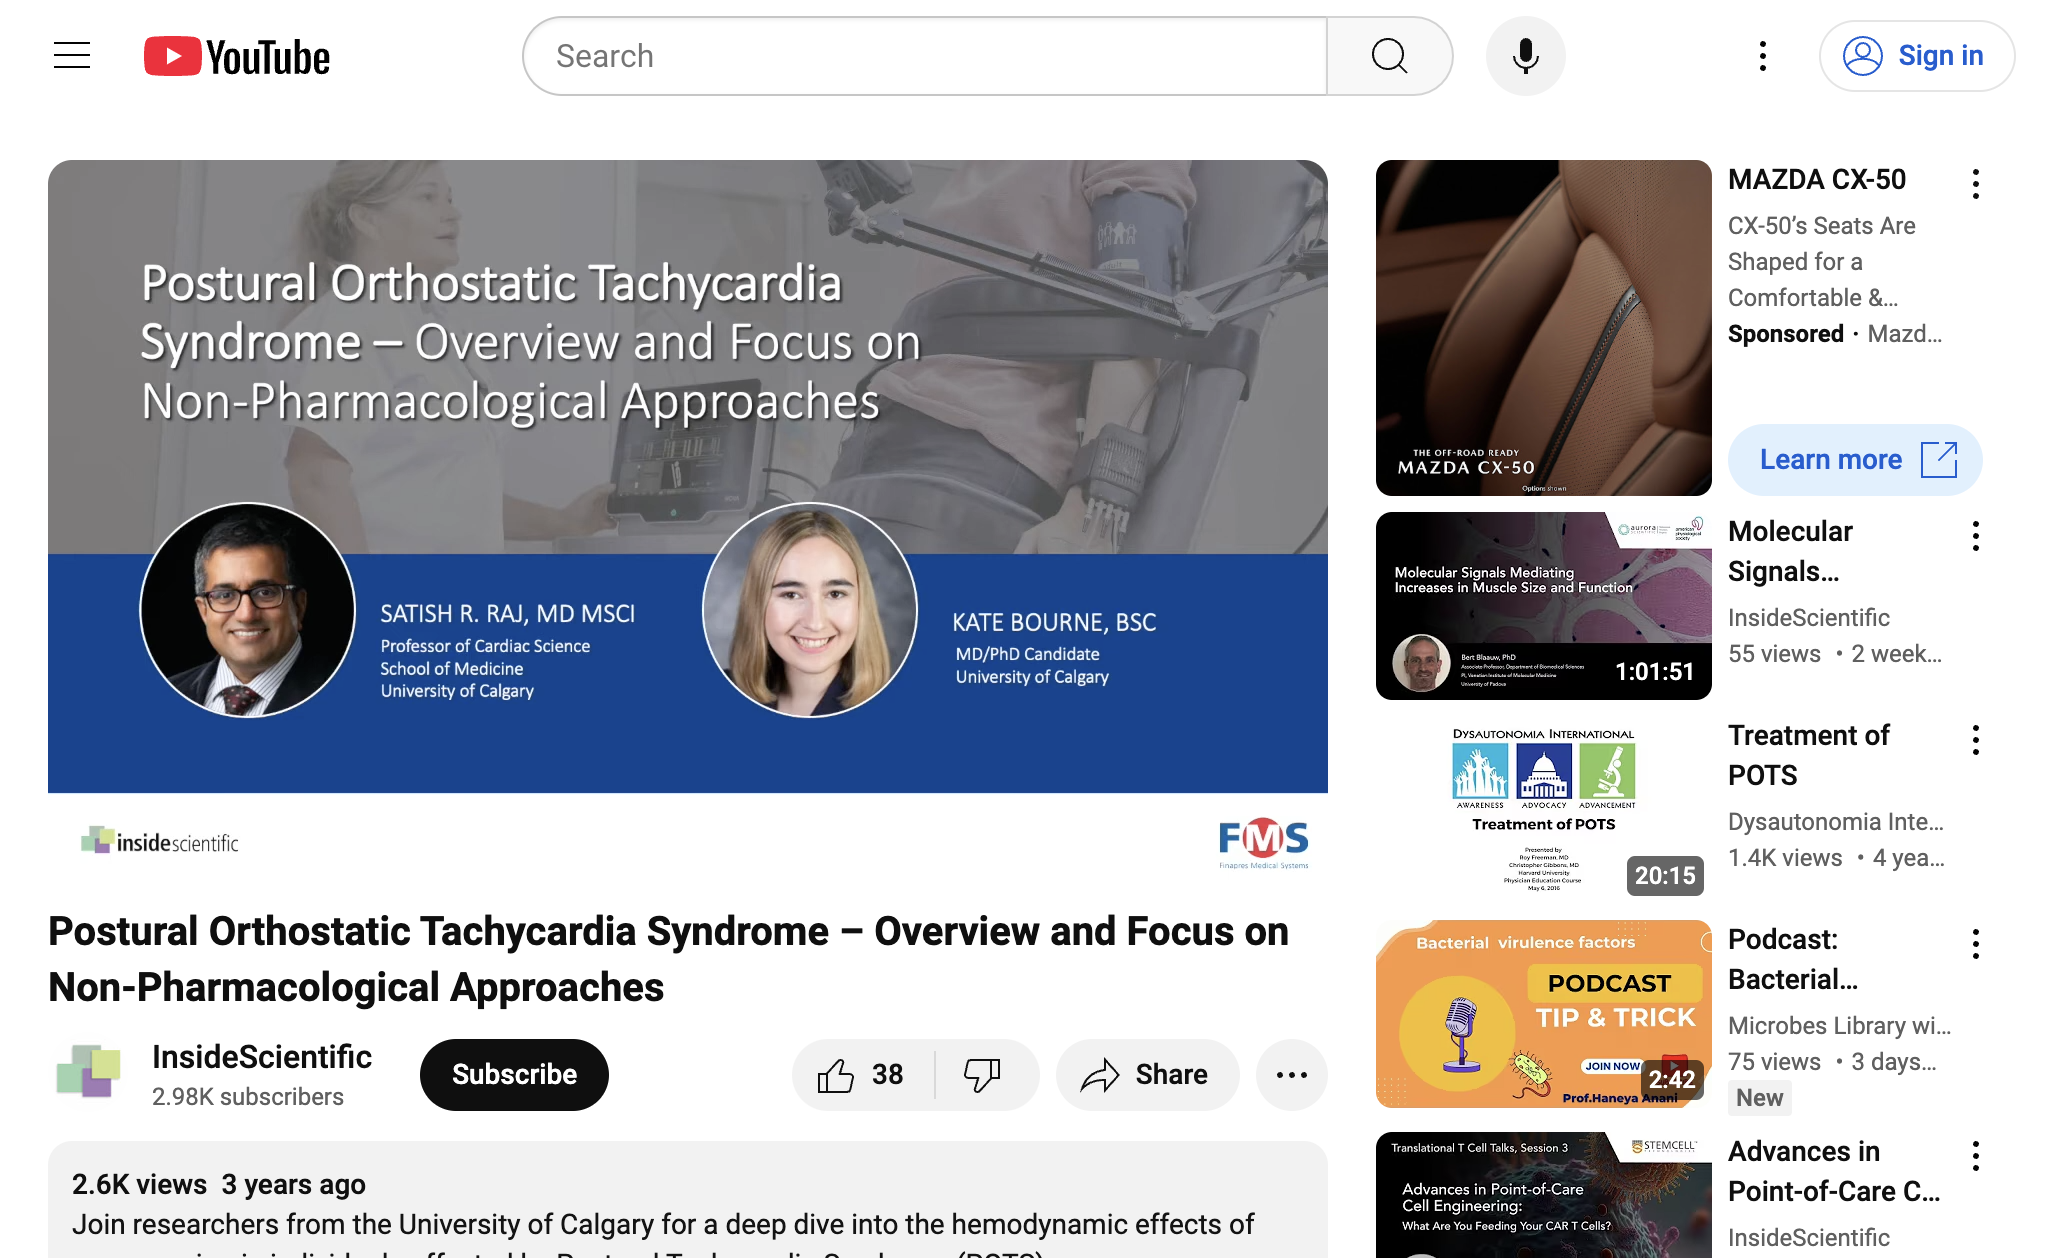Viewport: 2048px width, 1258px height.
Task: Open the Advances in Point-of-Care thumbnail
Action: click(1543, 1195)
